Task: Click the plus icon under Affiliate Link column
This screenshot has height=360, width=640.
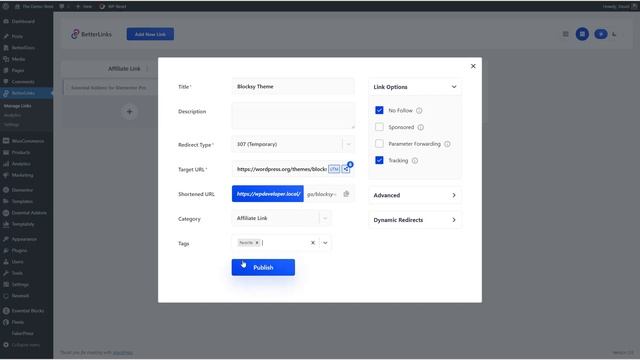Action: tap(129, 112)
